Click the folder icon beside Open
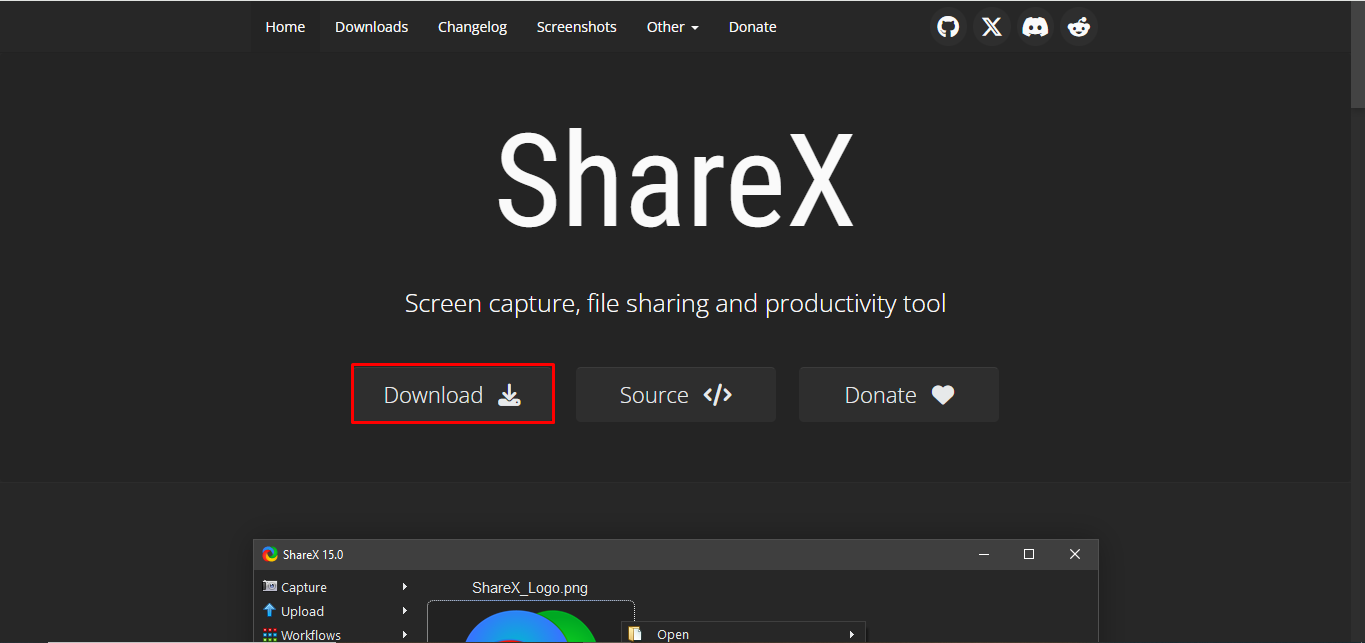1365x643 pixels. [x=636, y=633]
